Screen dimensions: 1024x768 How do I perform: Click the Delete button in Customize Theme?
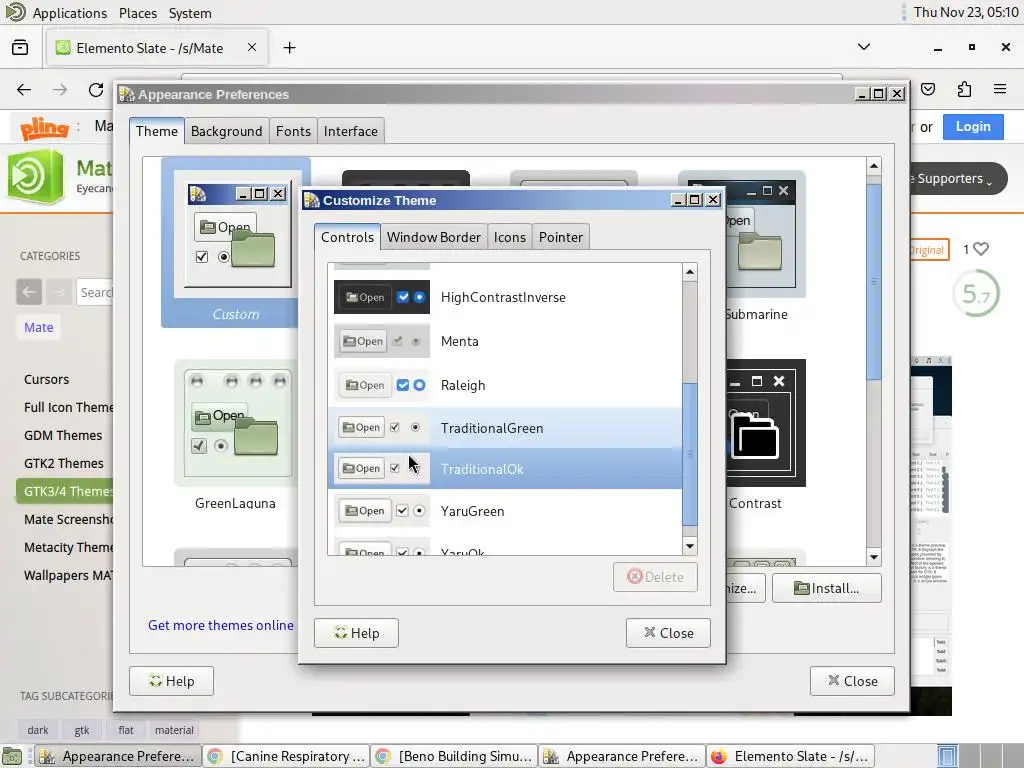coord(655,577)
